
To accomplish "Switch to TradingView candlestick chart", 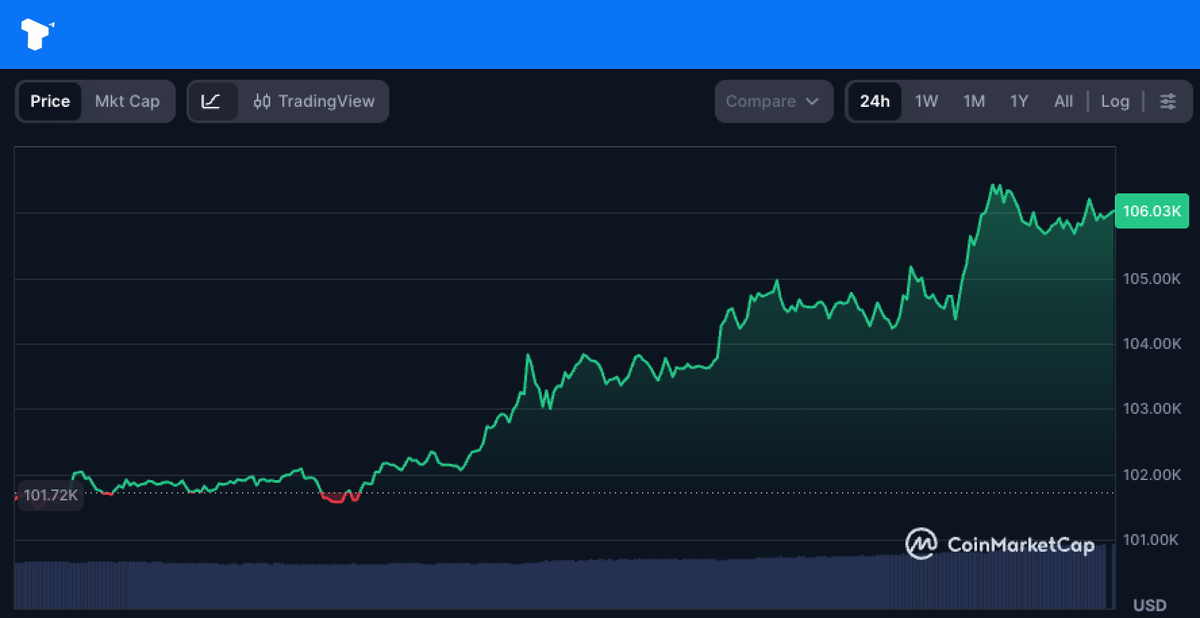I will (314, 101).
